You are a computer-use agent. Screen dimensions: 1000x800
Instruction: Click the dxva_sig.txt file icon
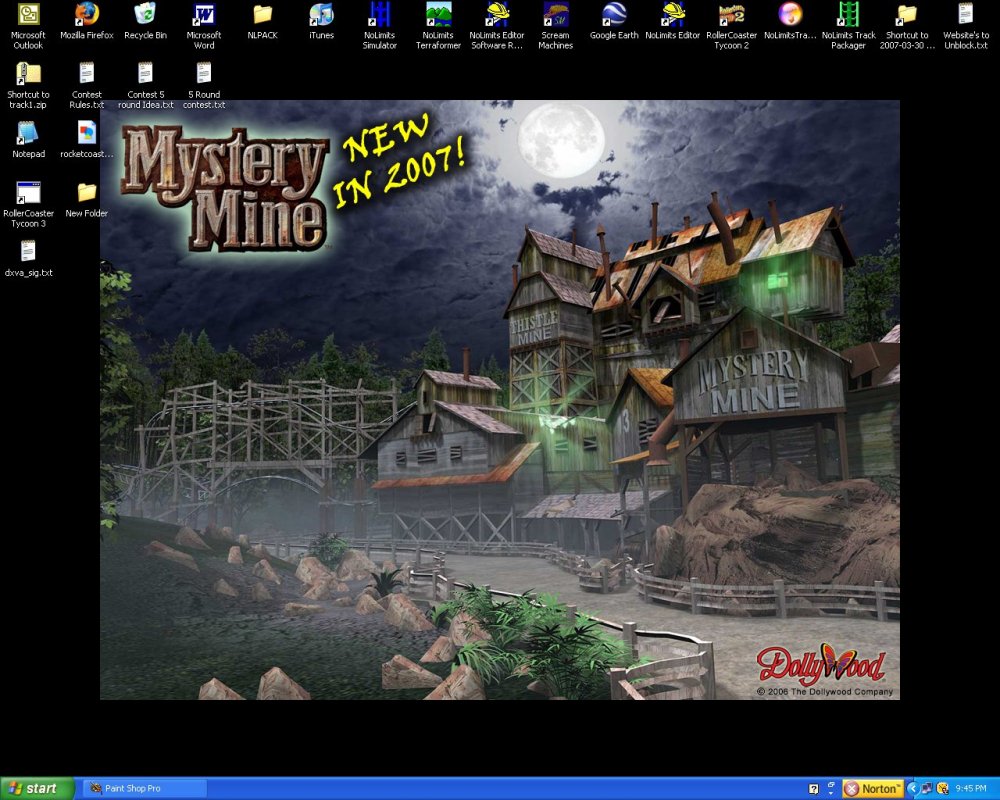point(28,251)
